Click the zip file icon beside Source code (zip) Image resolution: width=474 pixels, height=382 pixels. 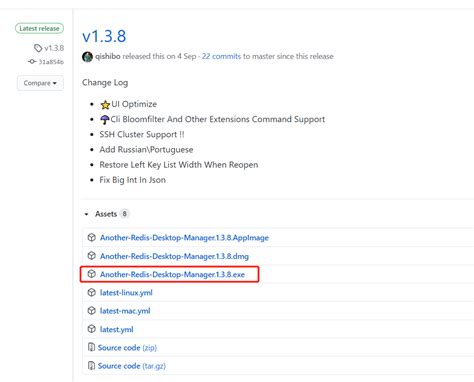91,347
